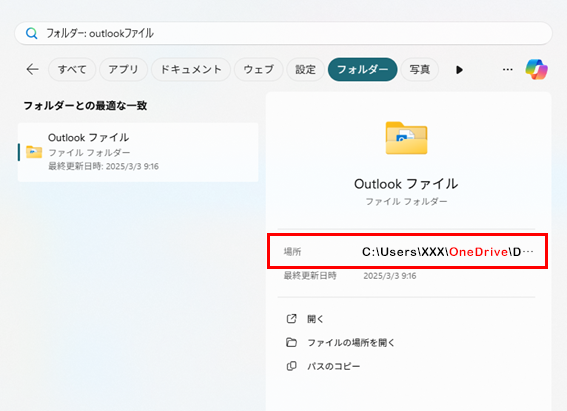The image size is (567, 411).
Task: Switch to the ウェブ tab
Action: click(x=259, y=69)
